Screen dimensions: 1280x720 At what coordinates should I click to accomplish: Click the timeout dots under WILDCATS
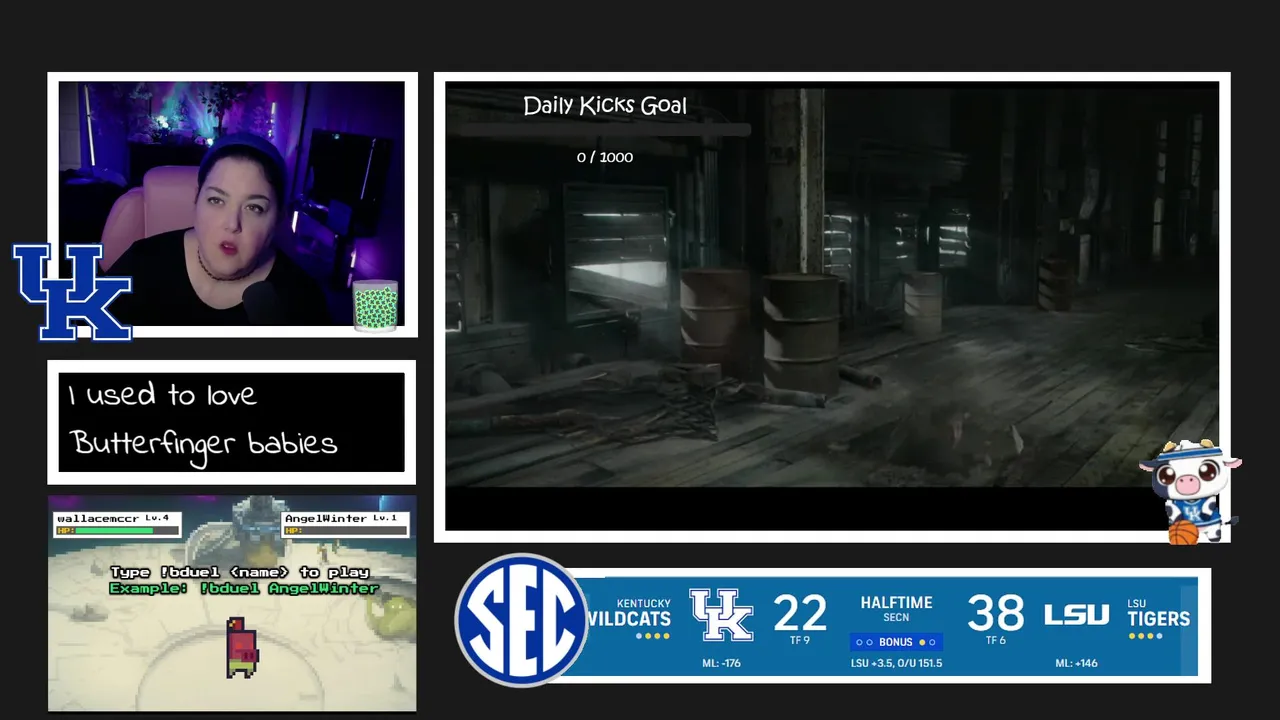[653, 636]
